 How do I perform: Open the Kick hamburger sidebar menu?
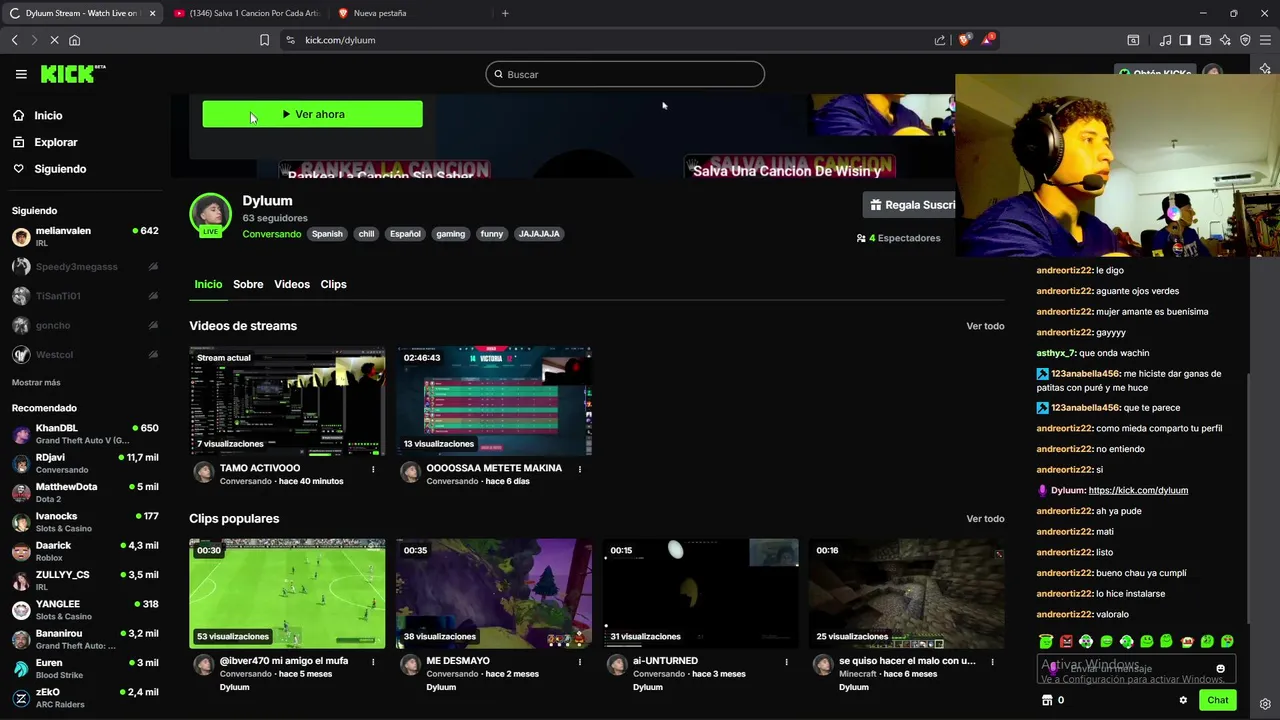[x=21, y=74]
